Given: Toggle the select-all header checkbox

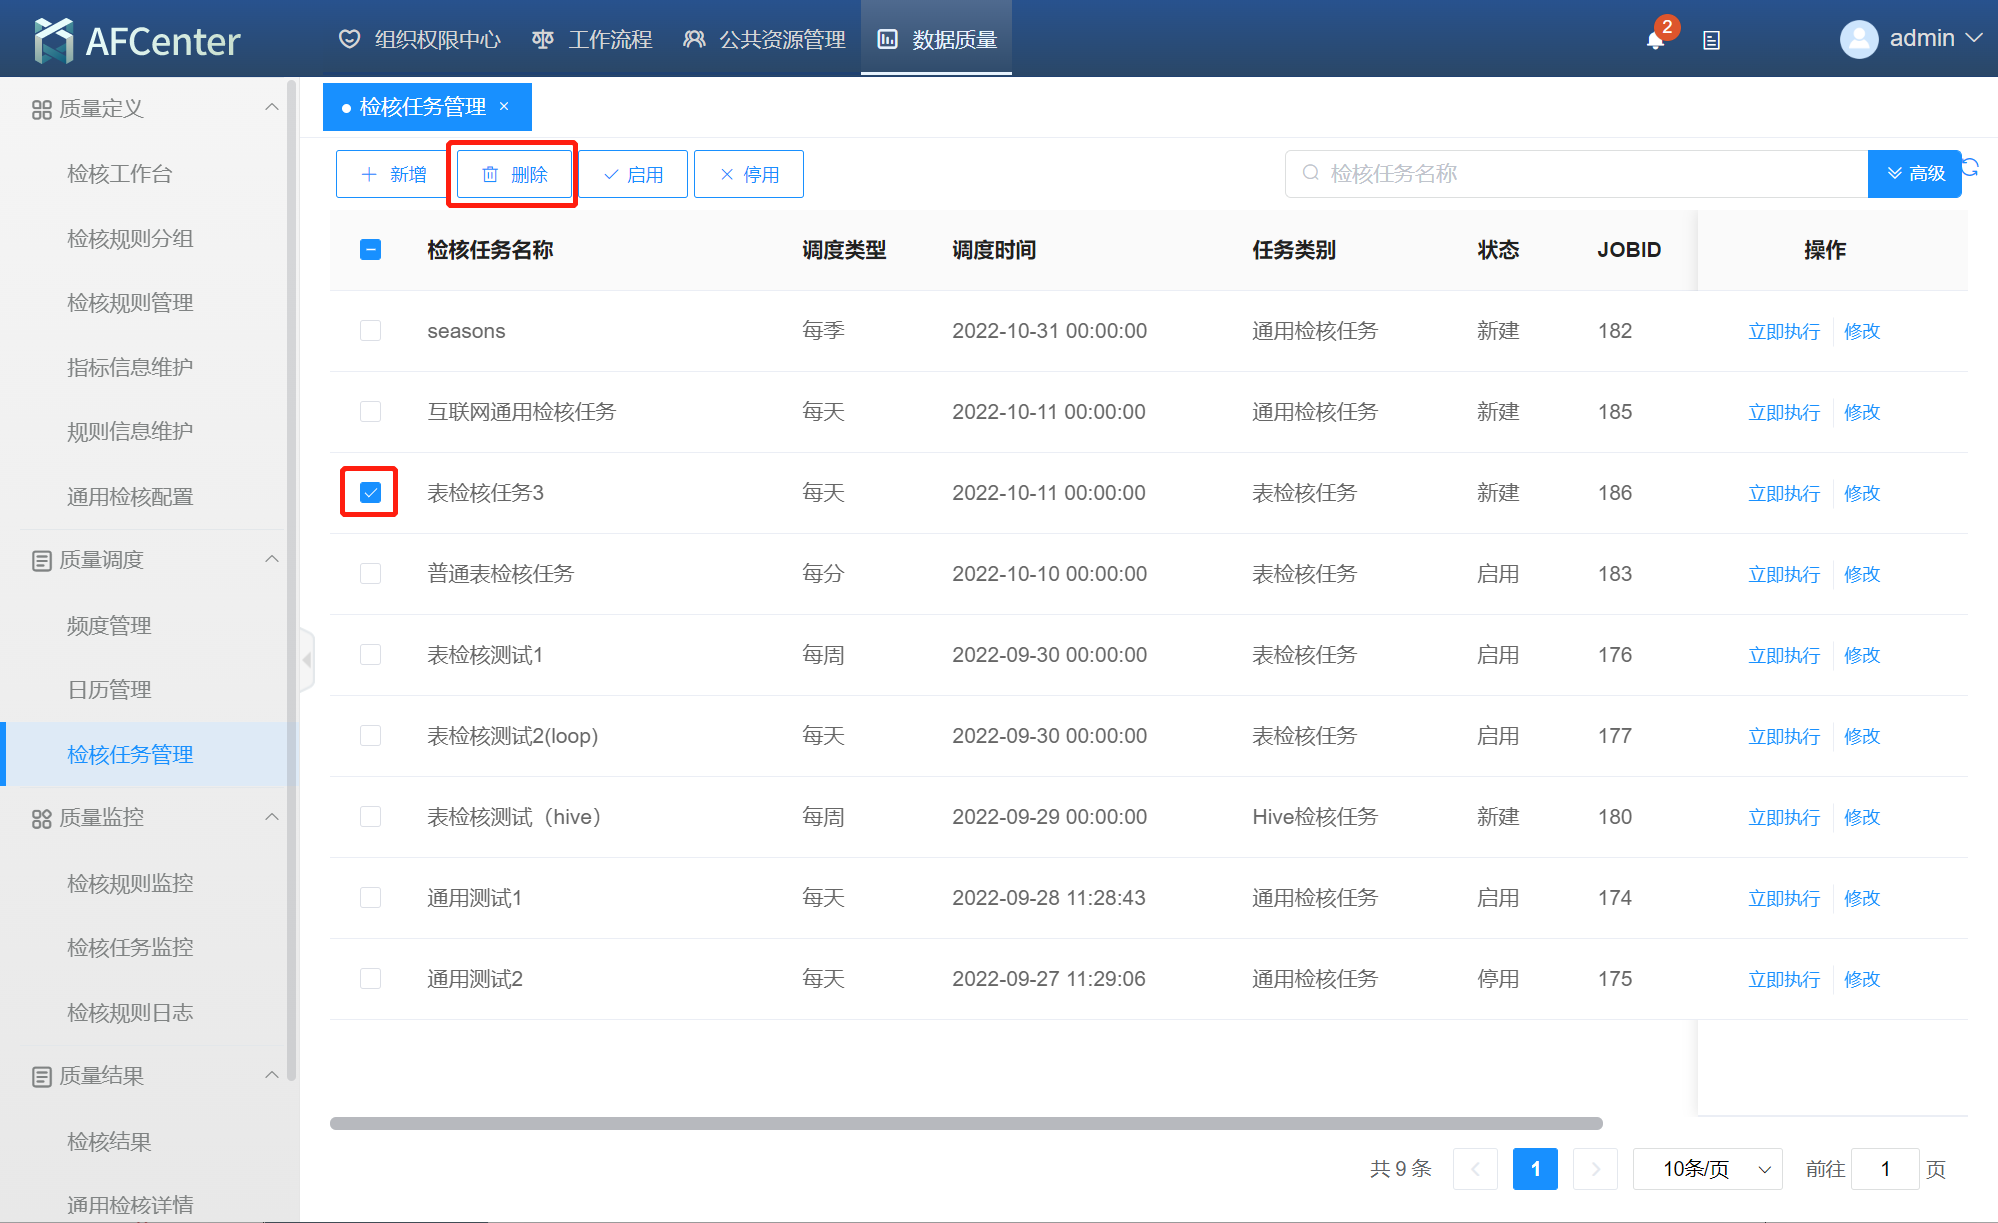Looking at the screenshot, I should 370,249.
